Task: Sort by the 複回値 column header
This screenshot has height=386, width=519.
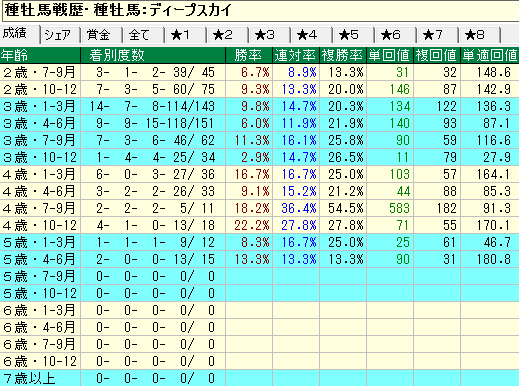Action: click(x=437, y=55)
